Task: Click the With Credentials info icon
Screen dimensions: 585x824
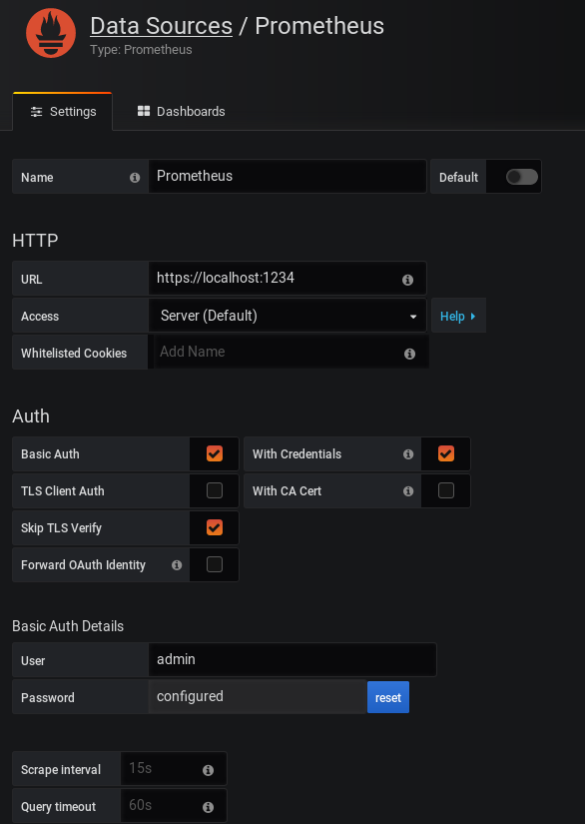Action: [408, 454]
